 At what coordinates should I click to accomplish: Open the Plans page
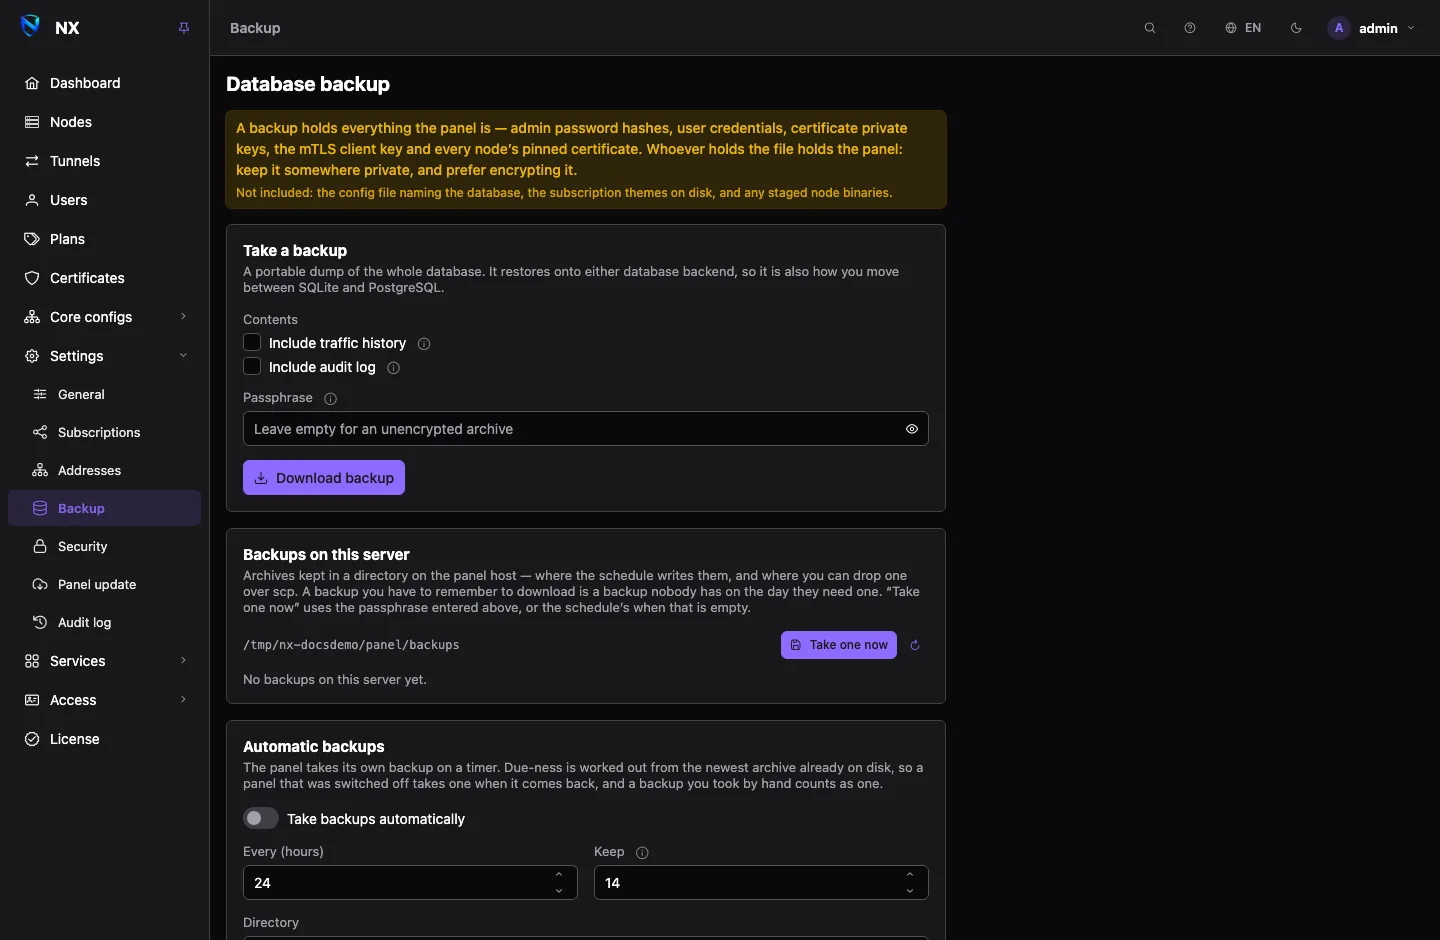tap(104, 239)
